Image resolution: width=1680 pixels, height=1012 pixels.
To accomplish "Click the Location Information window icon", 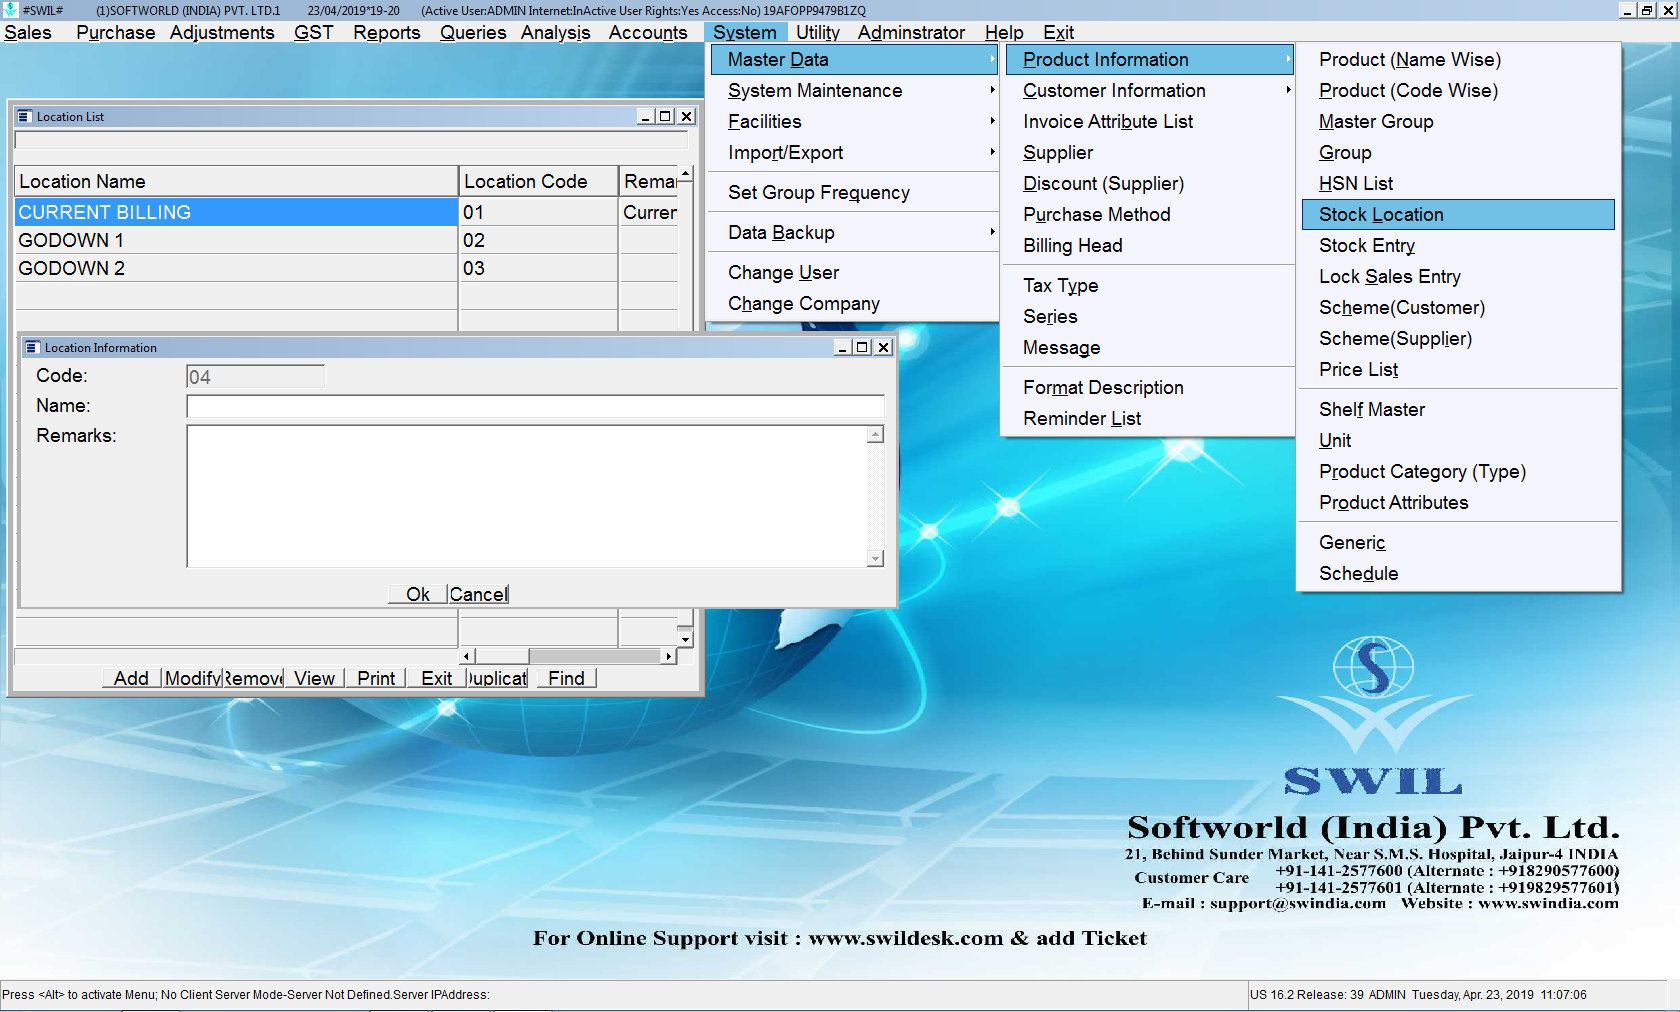I will (x=33, y=348).
